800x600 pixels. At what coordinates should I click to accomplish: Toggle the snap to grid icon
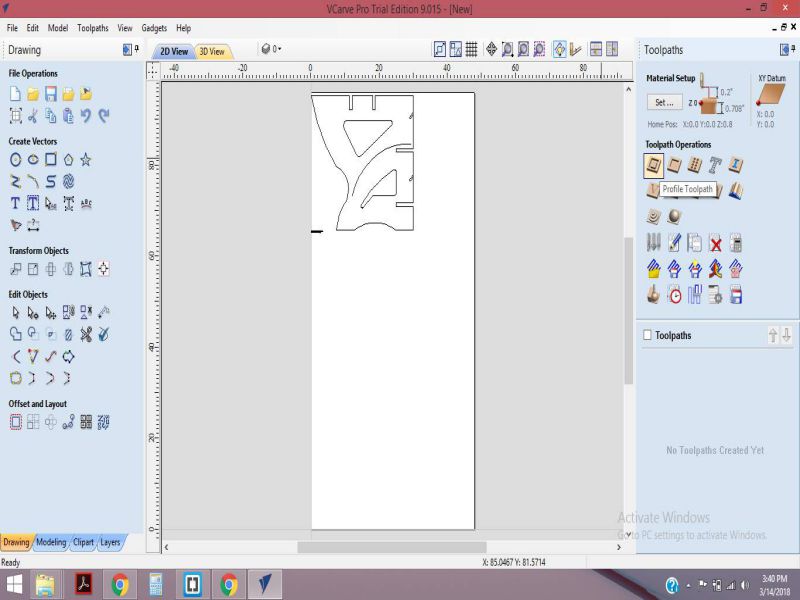tap(471, 49)
